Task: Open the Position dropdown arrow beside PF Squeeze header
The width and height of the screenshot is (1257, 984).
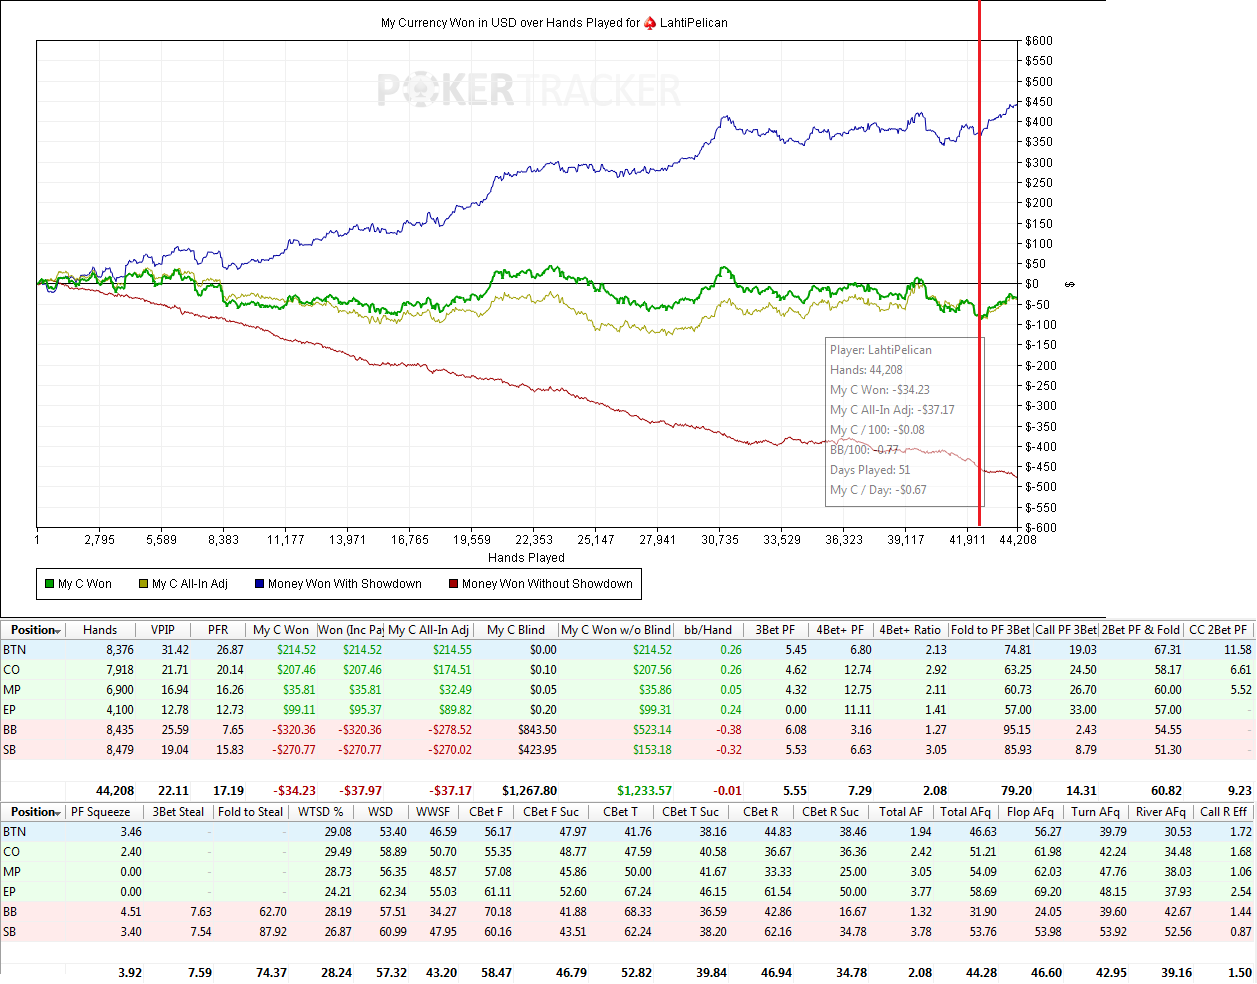Action: [x=58, y=813]
